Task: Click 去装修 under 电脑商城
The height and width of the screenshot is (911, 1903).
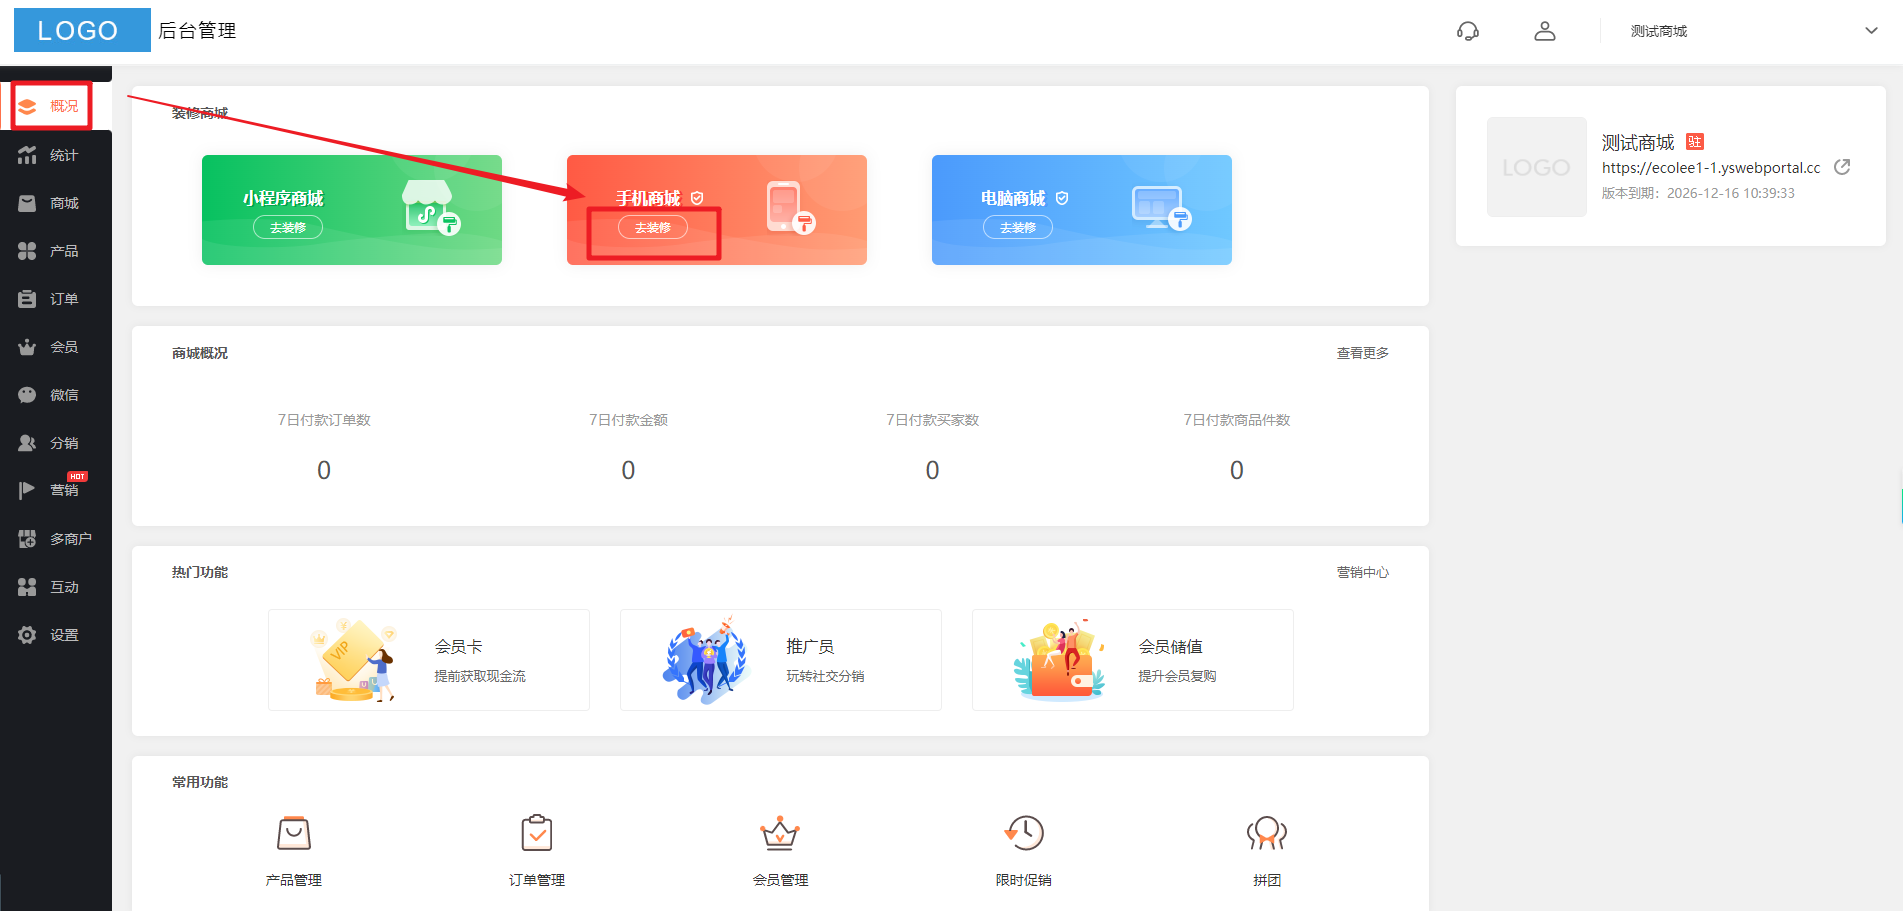Action: (1018, 228)
